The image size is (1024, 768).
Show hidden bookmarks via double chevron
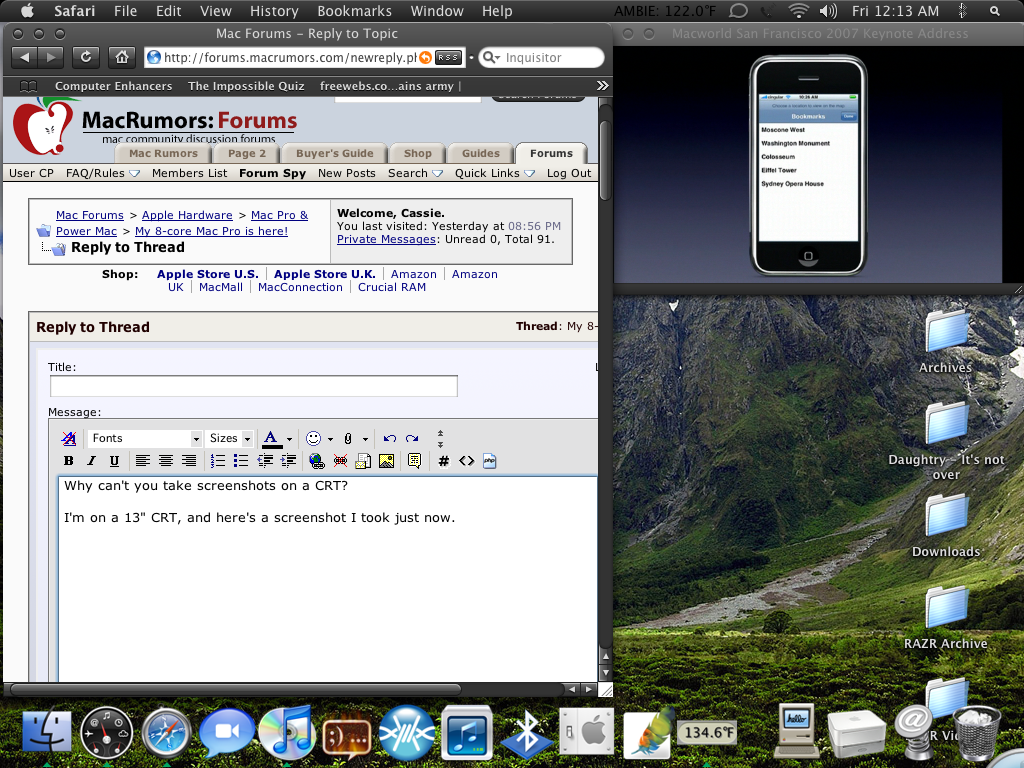[602, 86]
